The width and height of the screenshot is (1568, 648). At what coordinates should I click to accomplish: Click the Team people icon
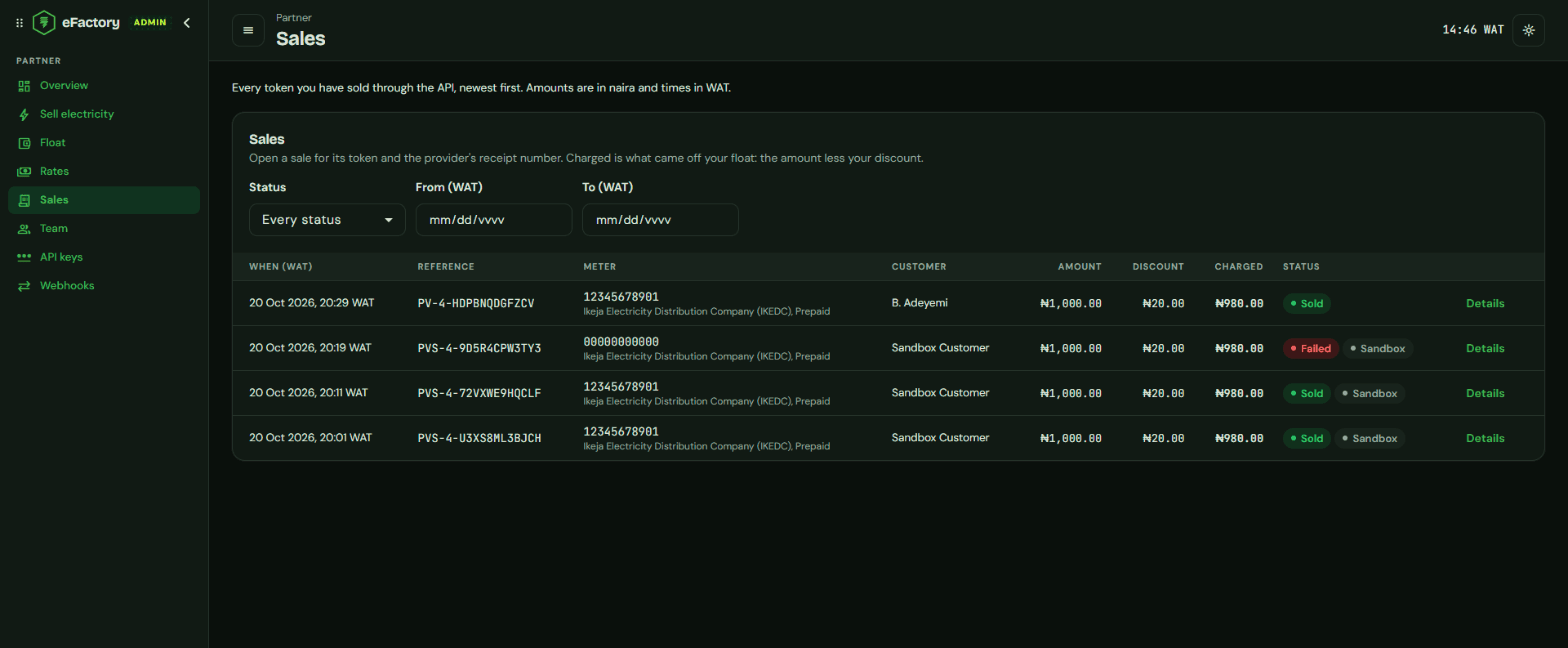[24, 229]
